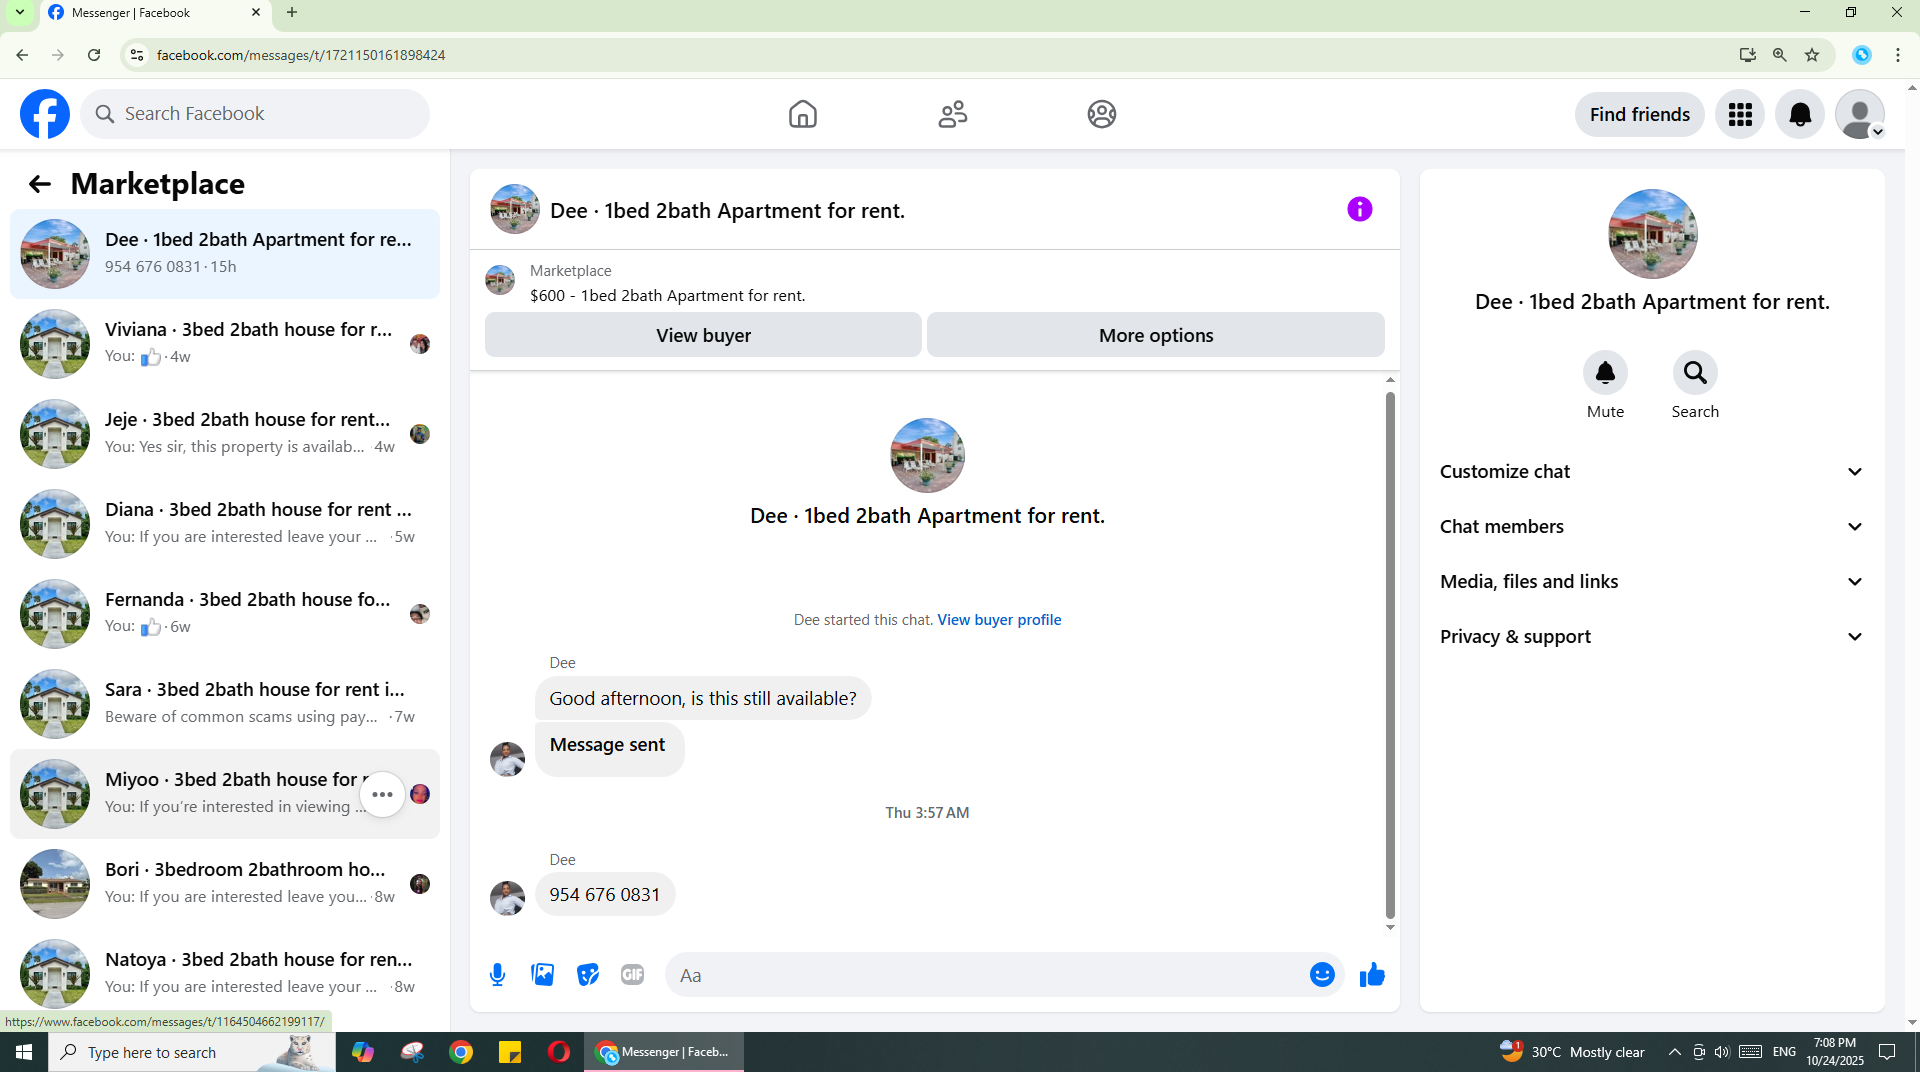Open Sticky Notes from the taskbar
The height and width of the screenshot is (1072, 1920).
(x=510, y=1052)
